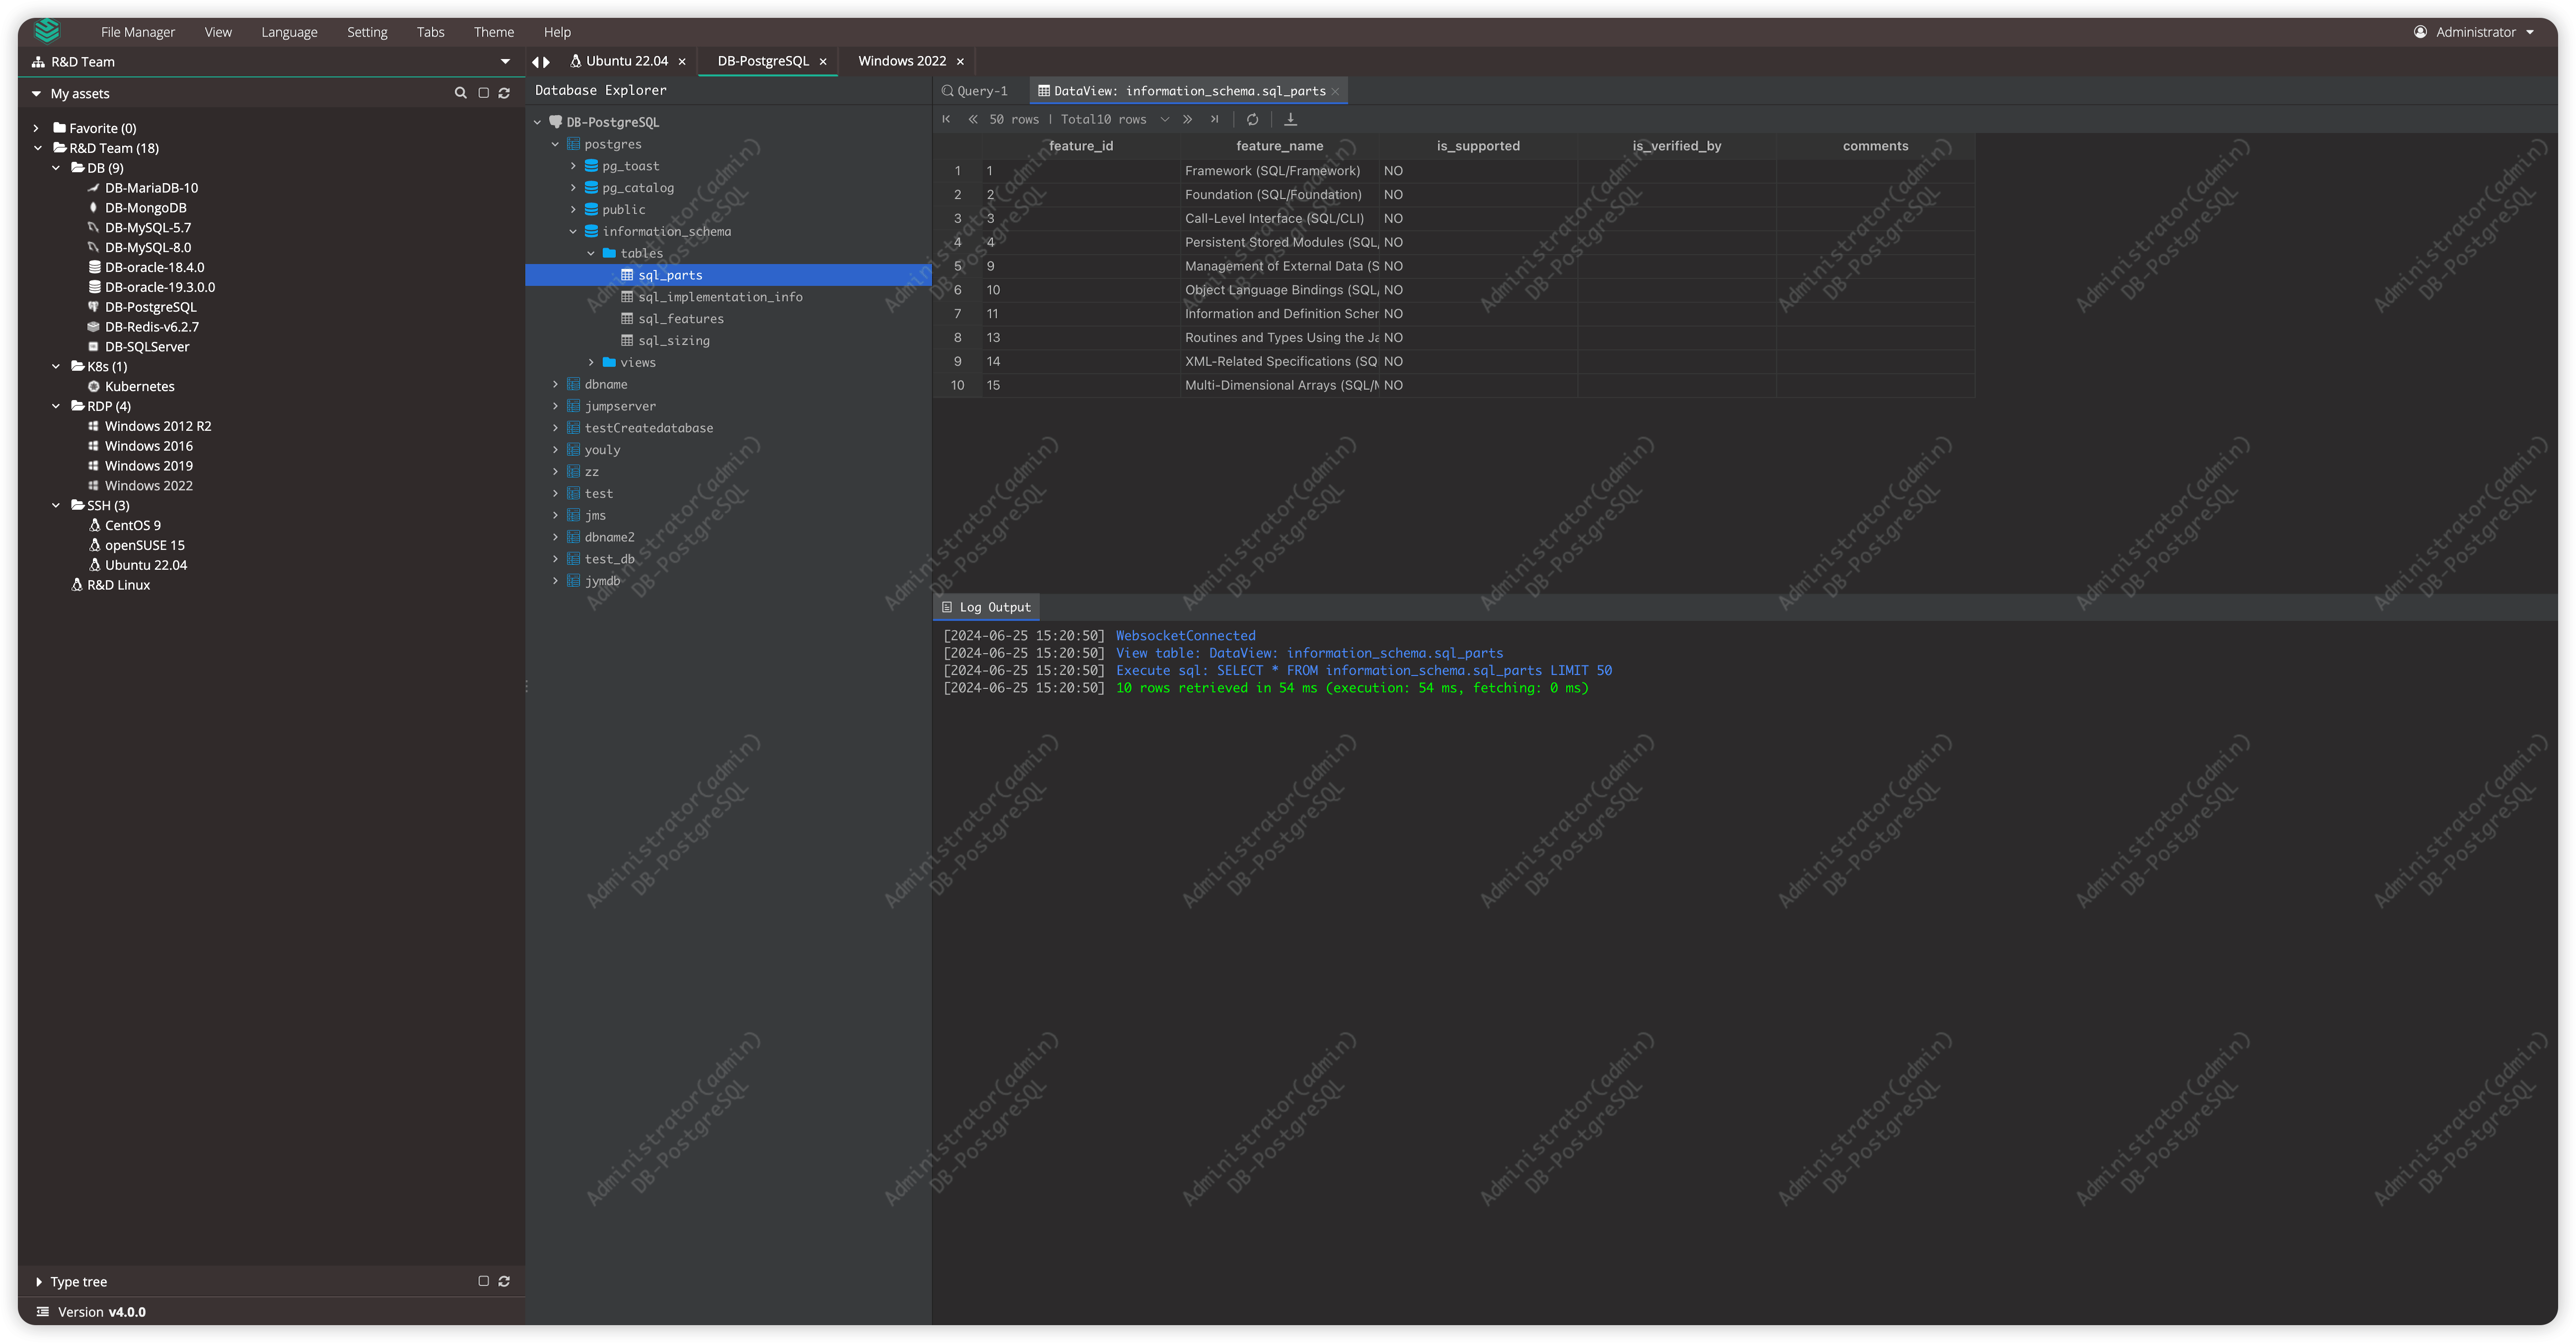Viewport: 2576px width, 1343px height.
Task: Download the data view results
Action: (x=1290, y=119)
